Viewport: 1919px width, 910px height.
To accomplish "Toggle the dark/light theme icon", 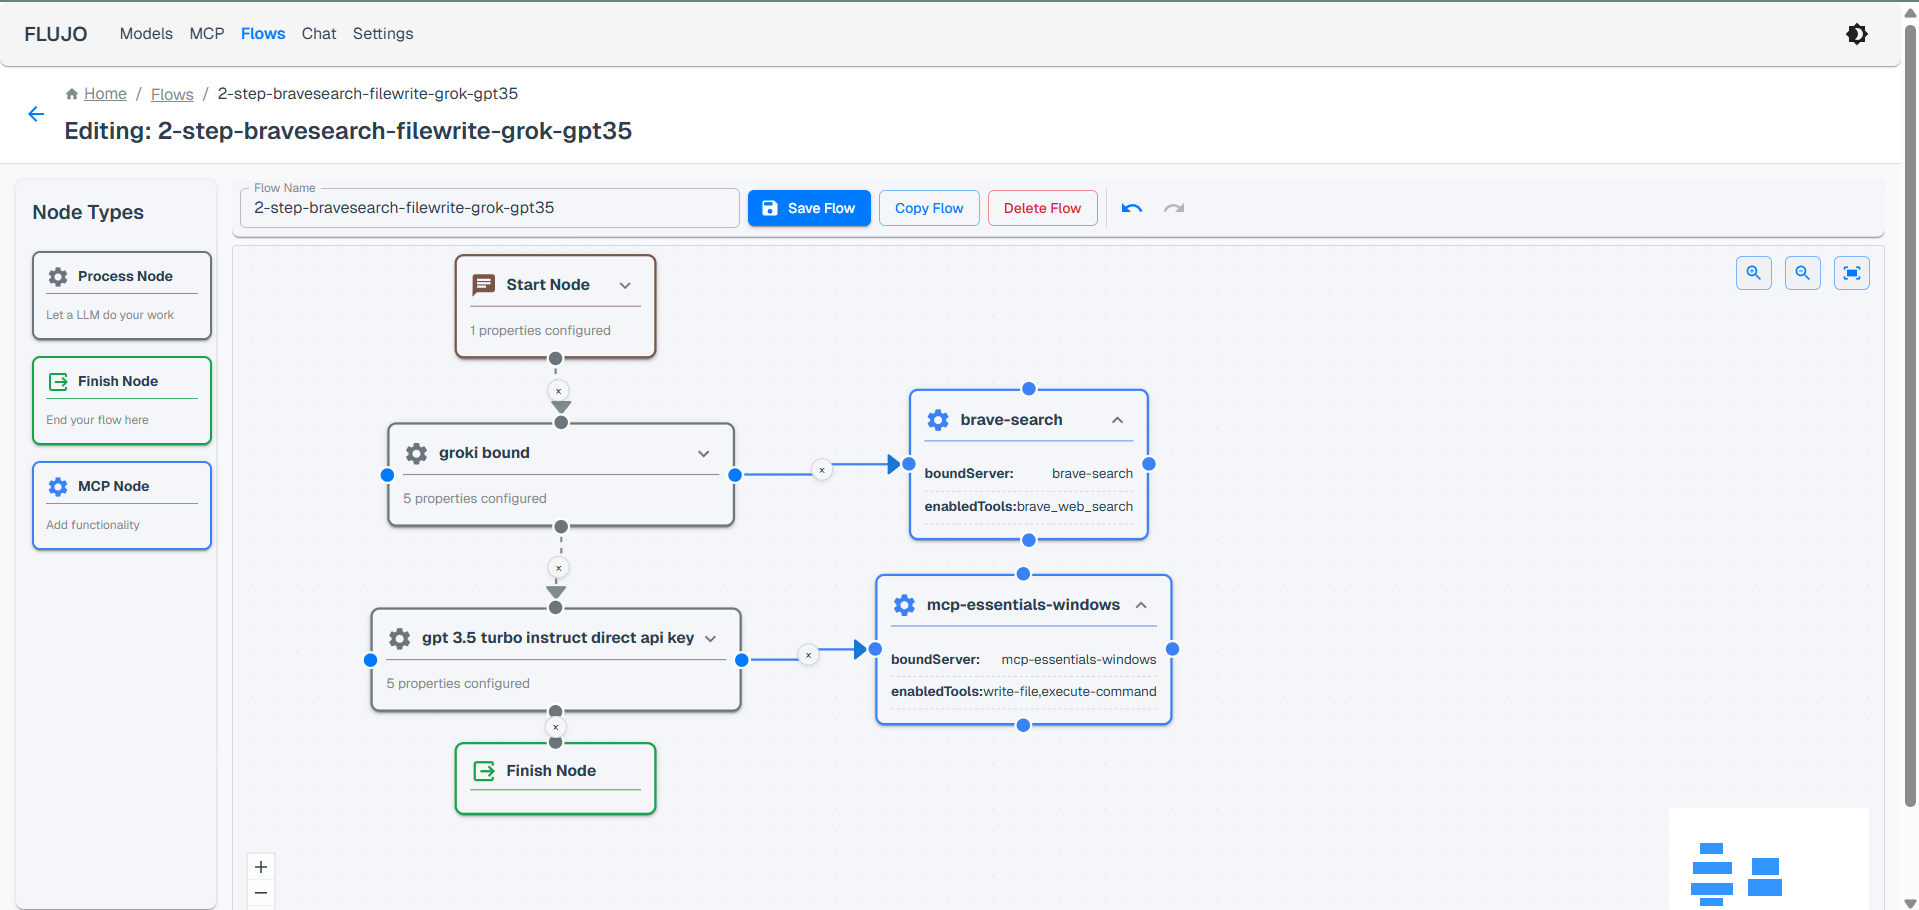I will coord(1856,34).
